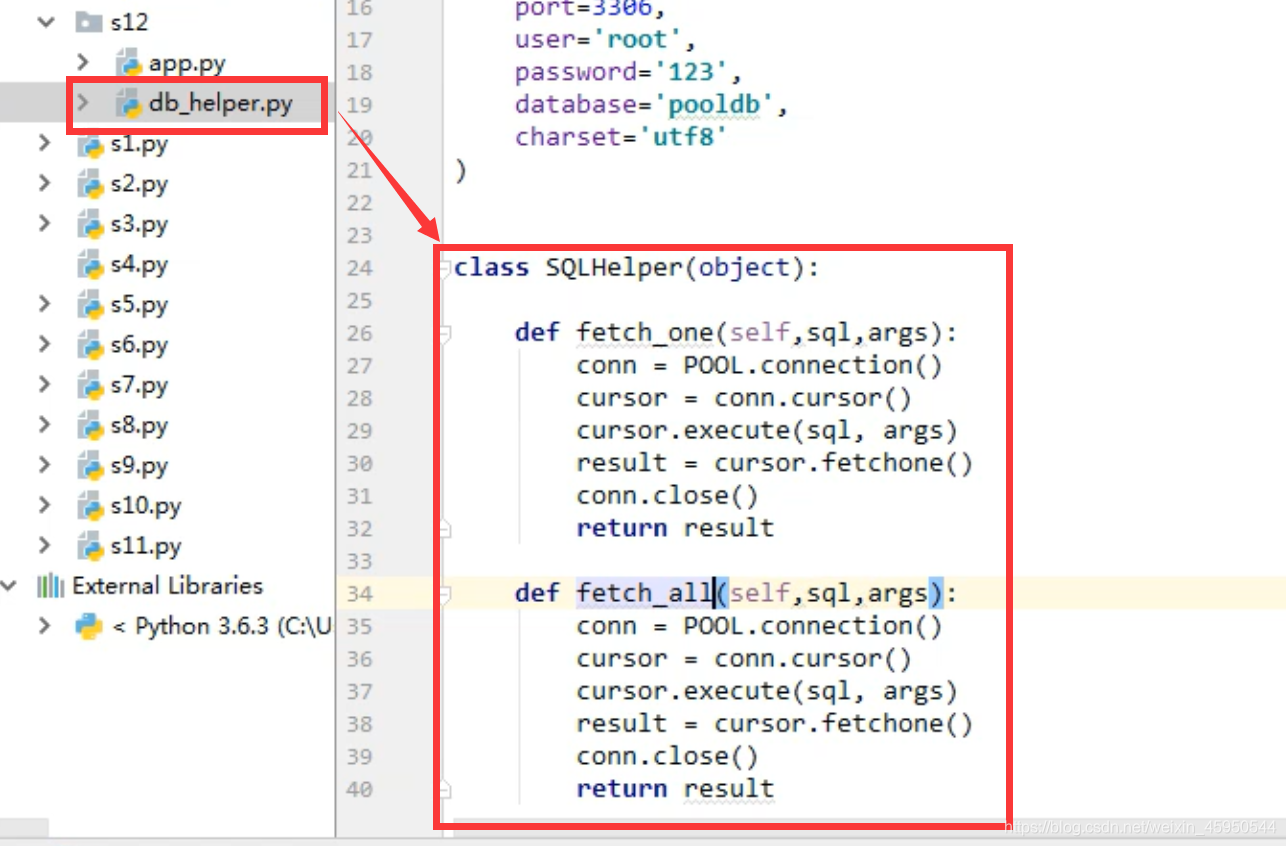Open s3.py in the project tree

[x=139, y=224]
